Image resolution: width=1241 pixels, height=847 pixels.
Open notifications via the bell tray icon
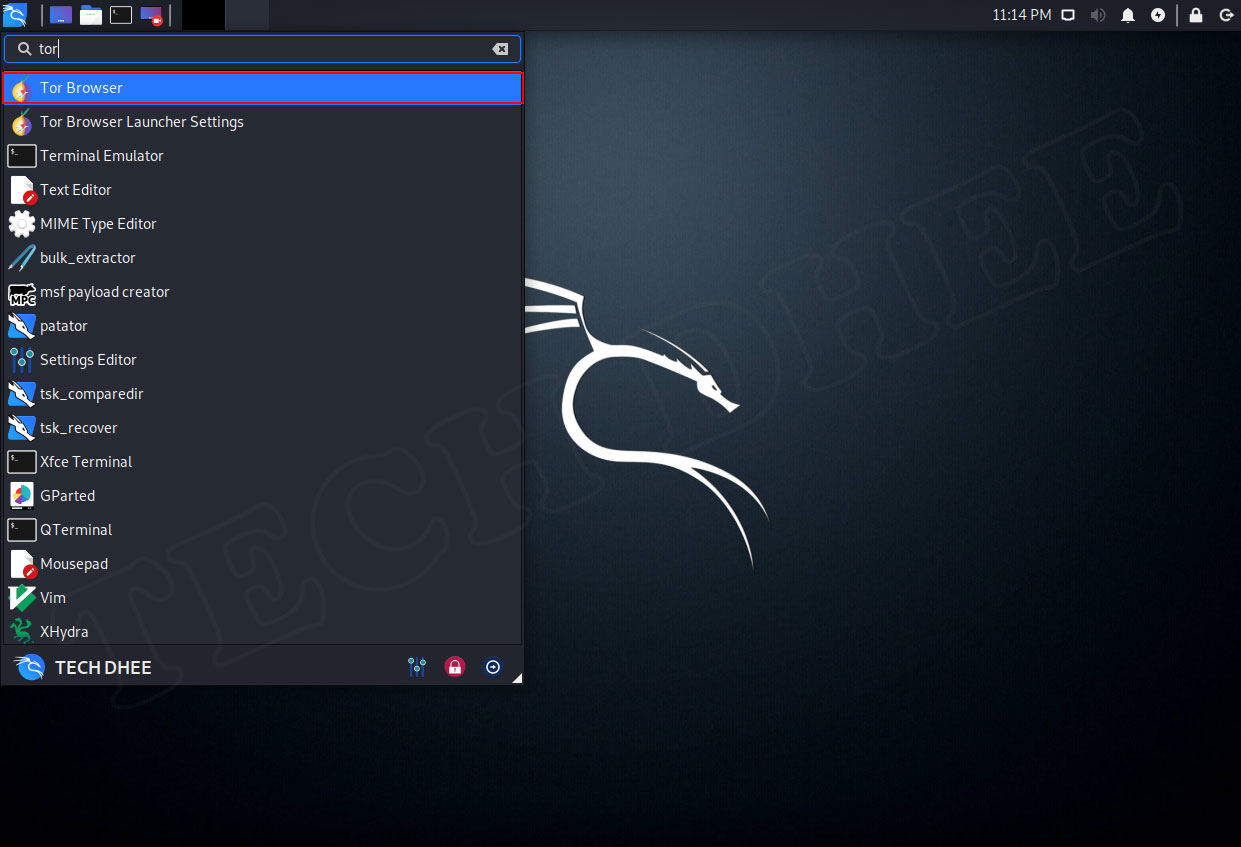(x=1128, y=15)
